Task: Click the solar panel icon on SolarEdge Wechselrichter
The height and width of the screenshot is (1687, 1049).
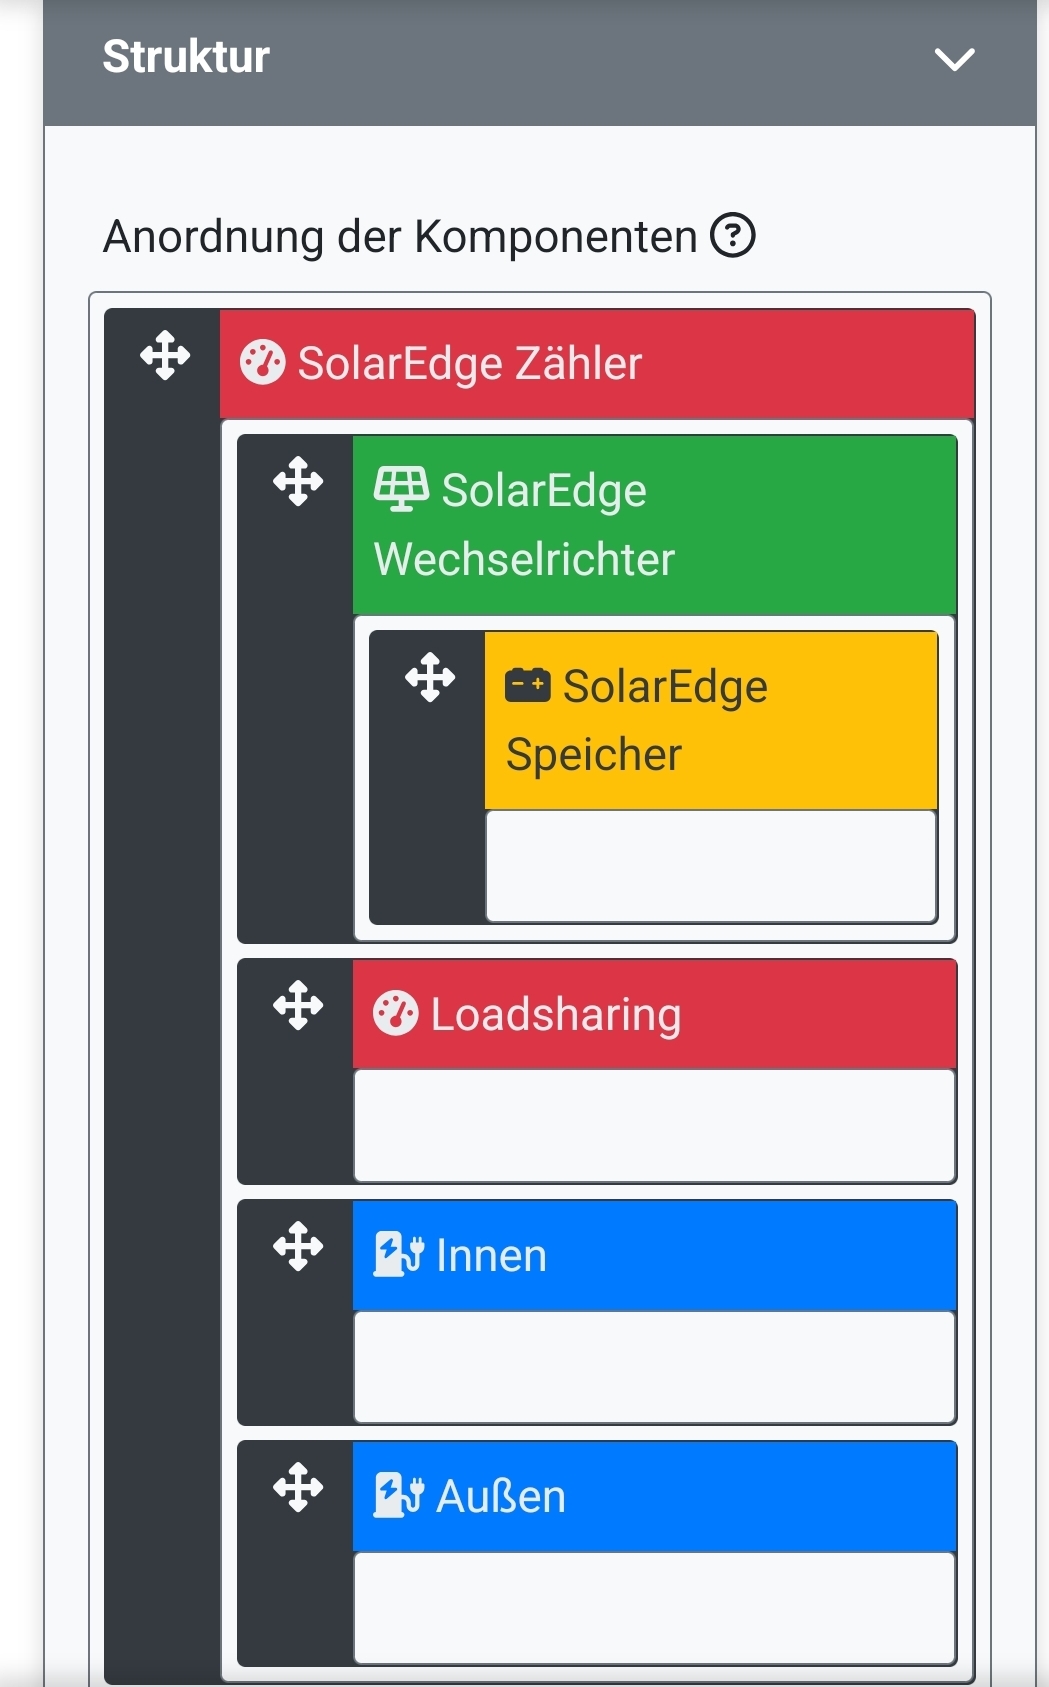Action: click(402, 487)
